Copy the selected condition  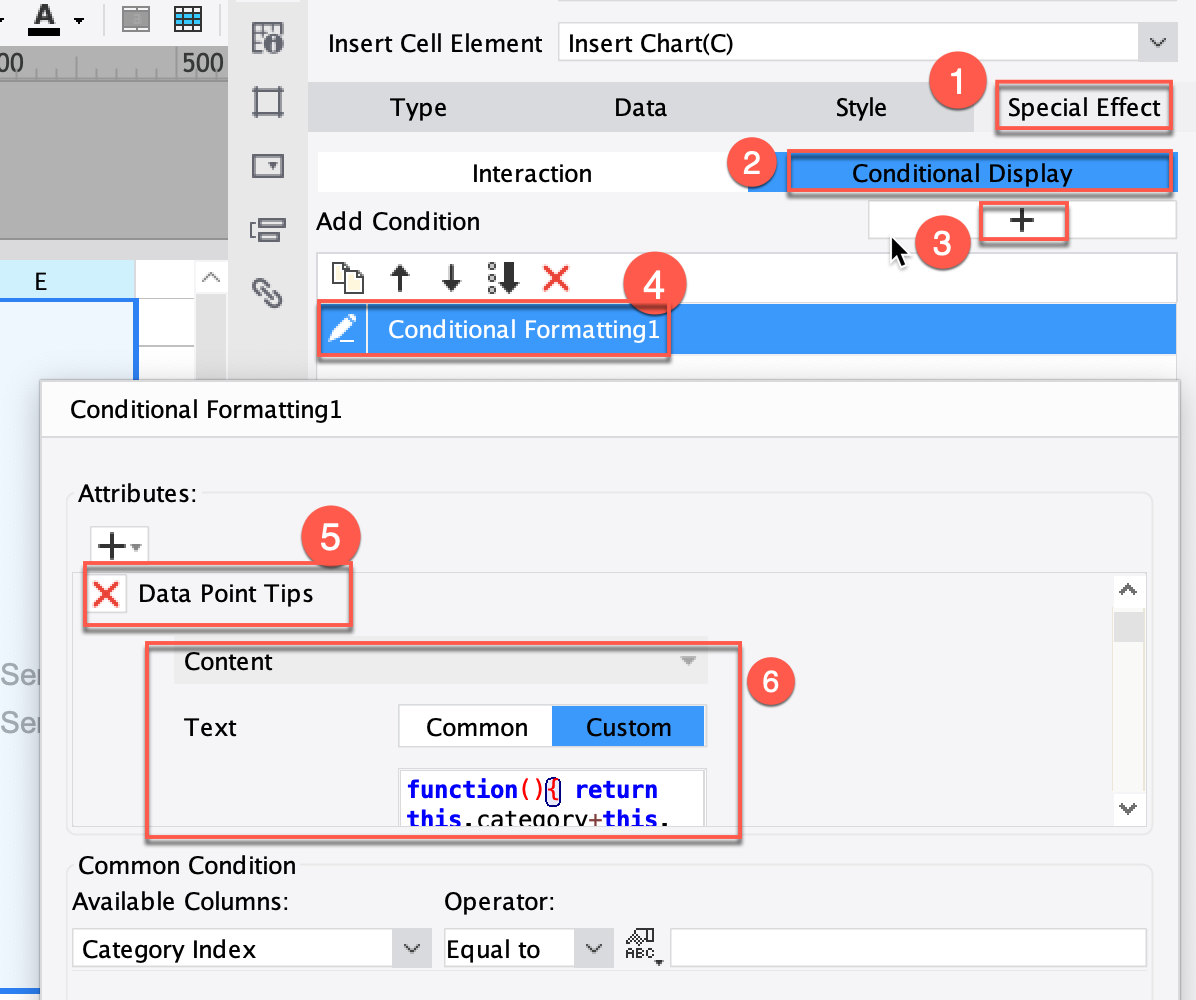[x=347, y=278]
